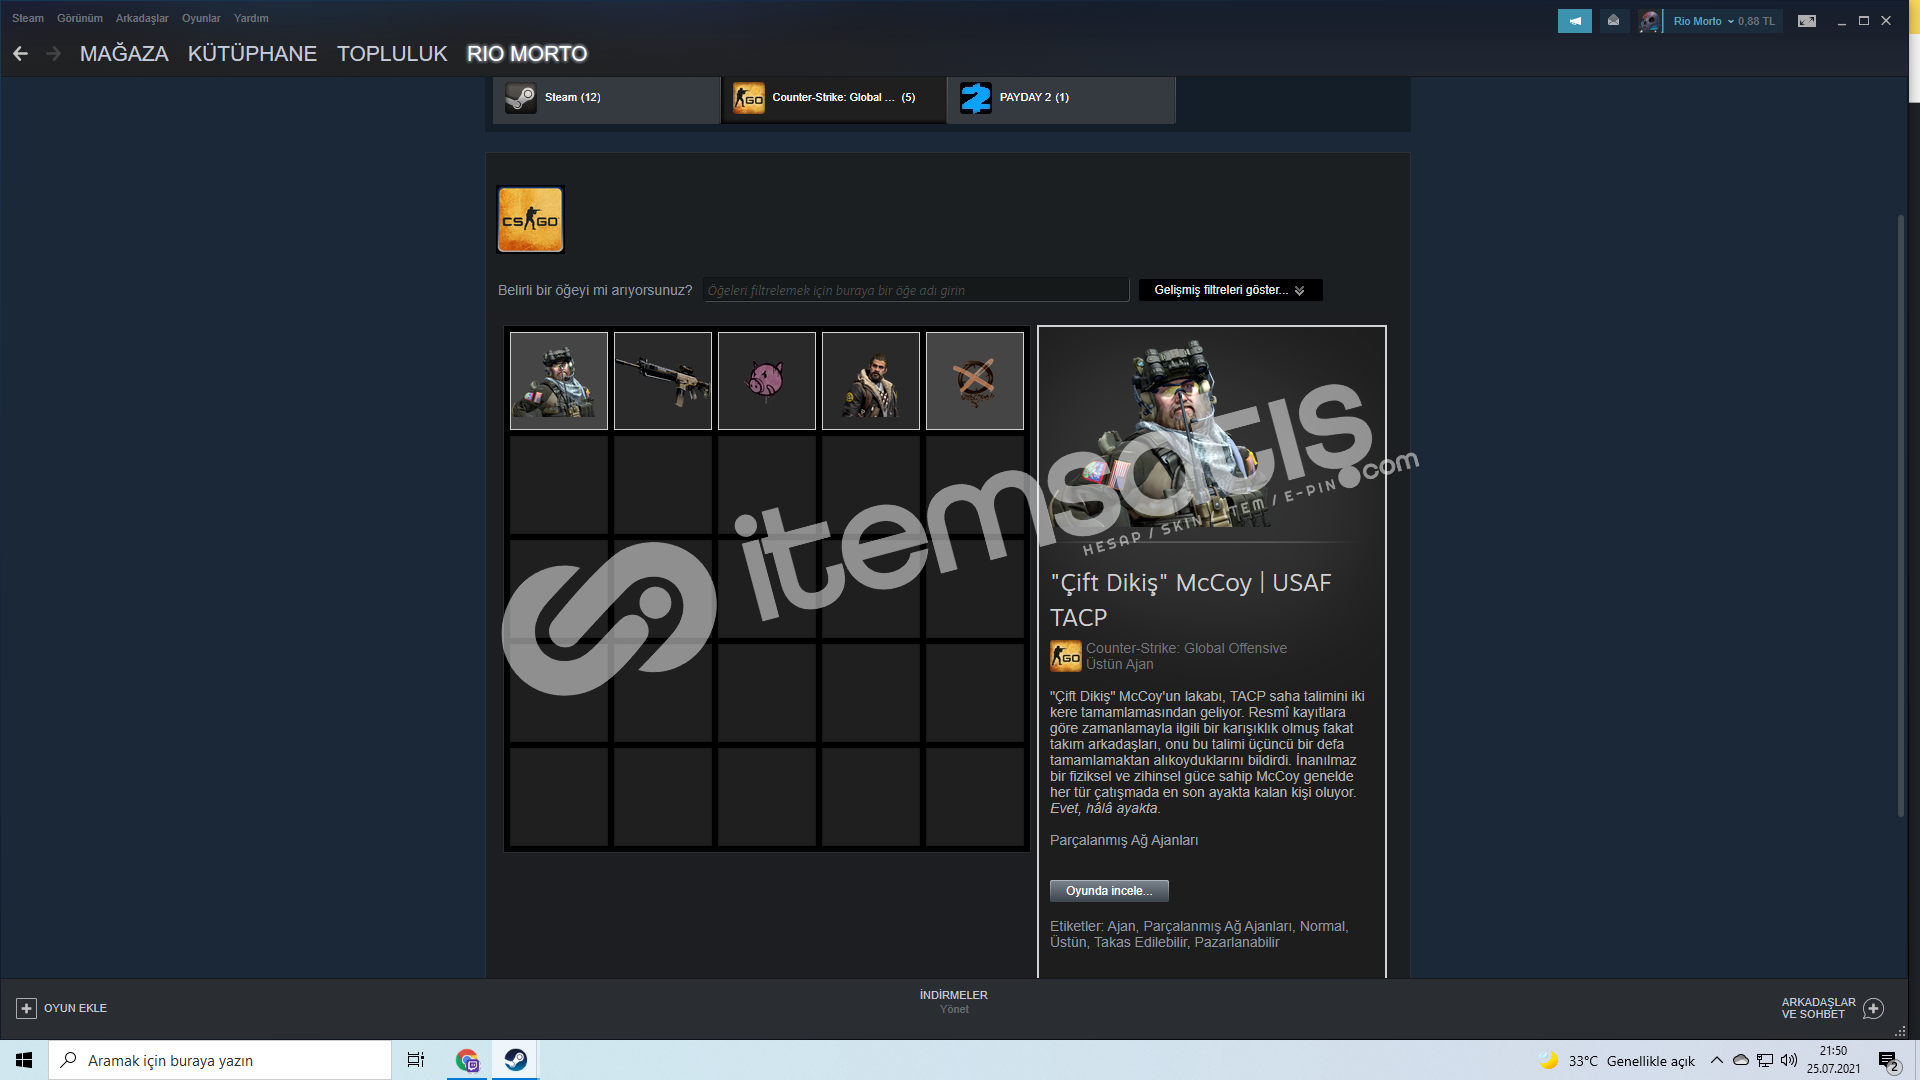Open friends chat plus icon

(x=1874, y=1009)
